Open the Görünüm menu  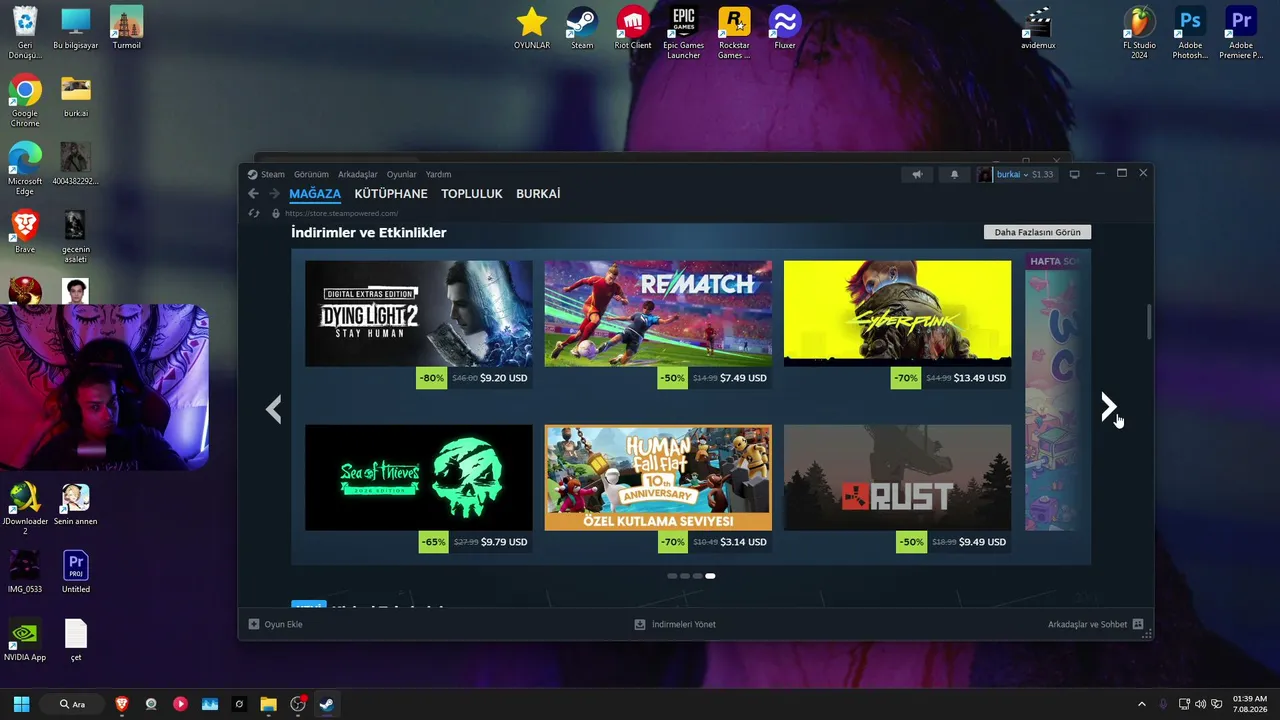311,174
